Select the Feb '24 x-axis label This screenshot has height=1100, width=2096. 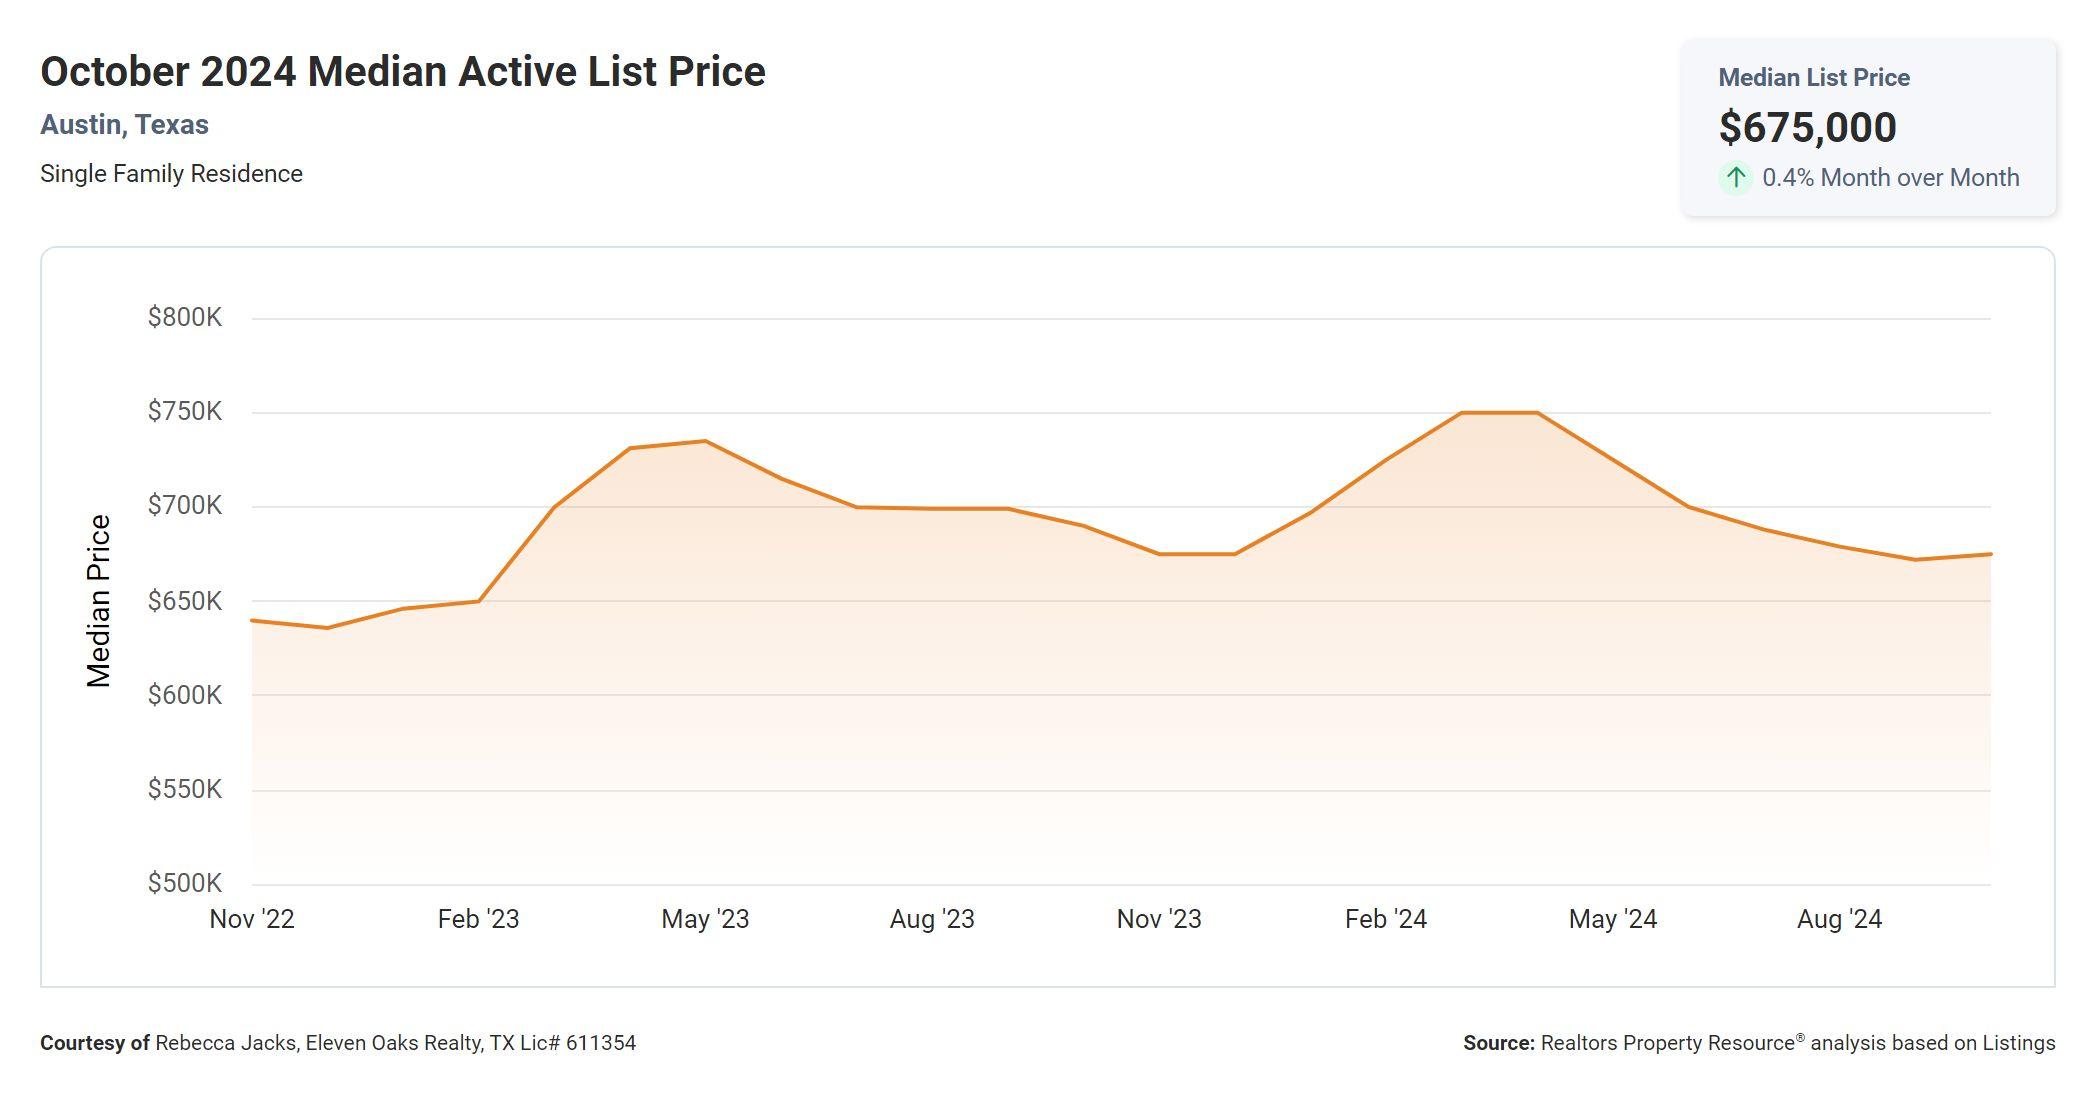(x=1385, y=919)
